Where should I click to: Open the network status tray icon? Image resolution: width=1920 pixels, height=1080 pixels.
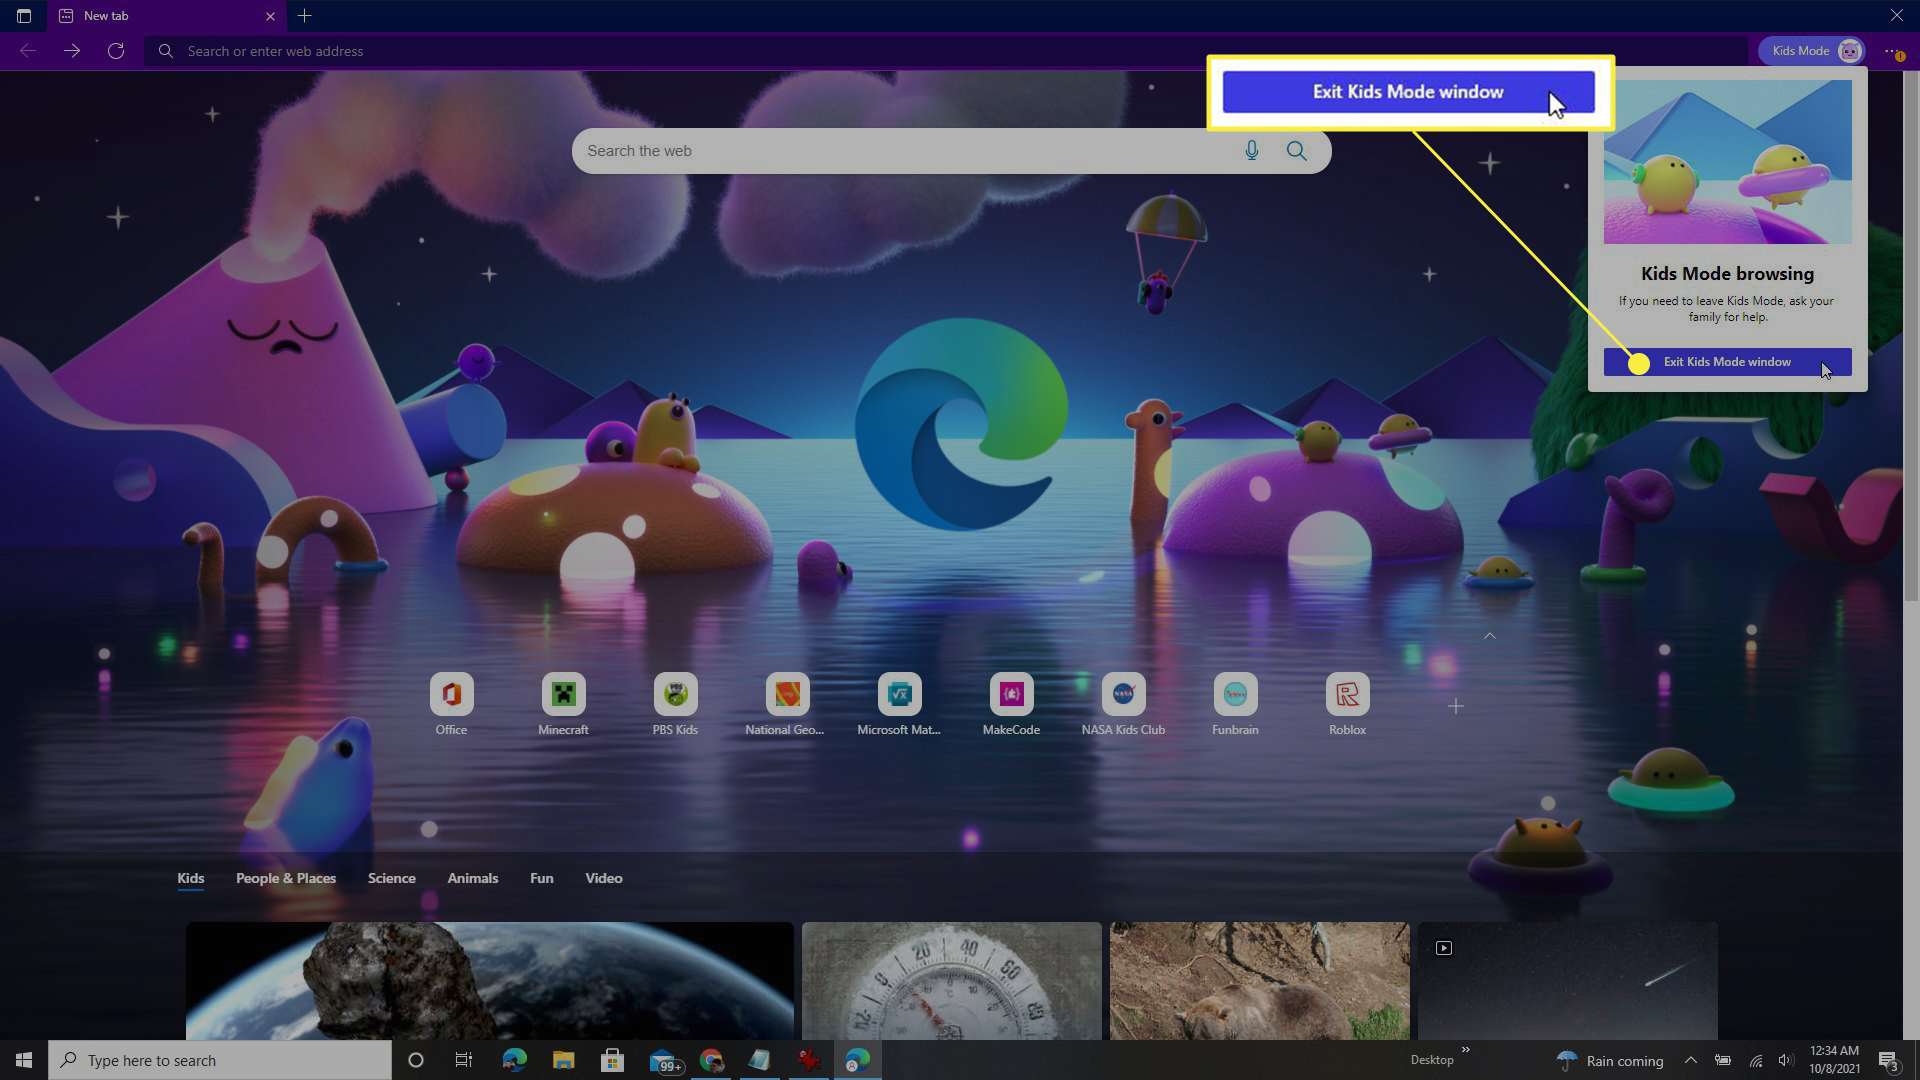point(1755,1060)
